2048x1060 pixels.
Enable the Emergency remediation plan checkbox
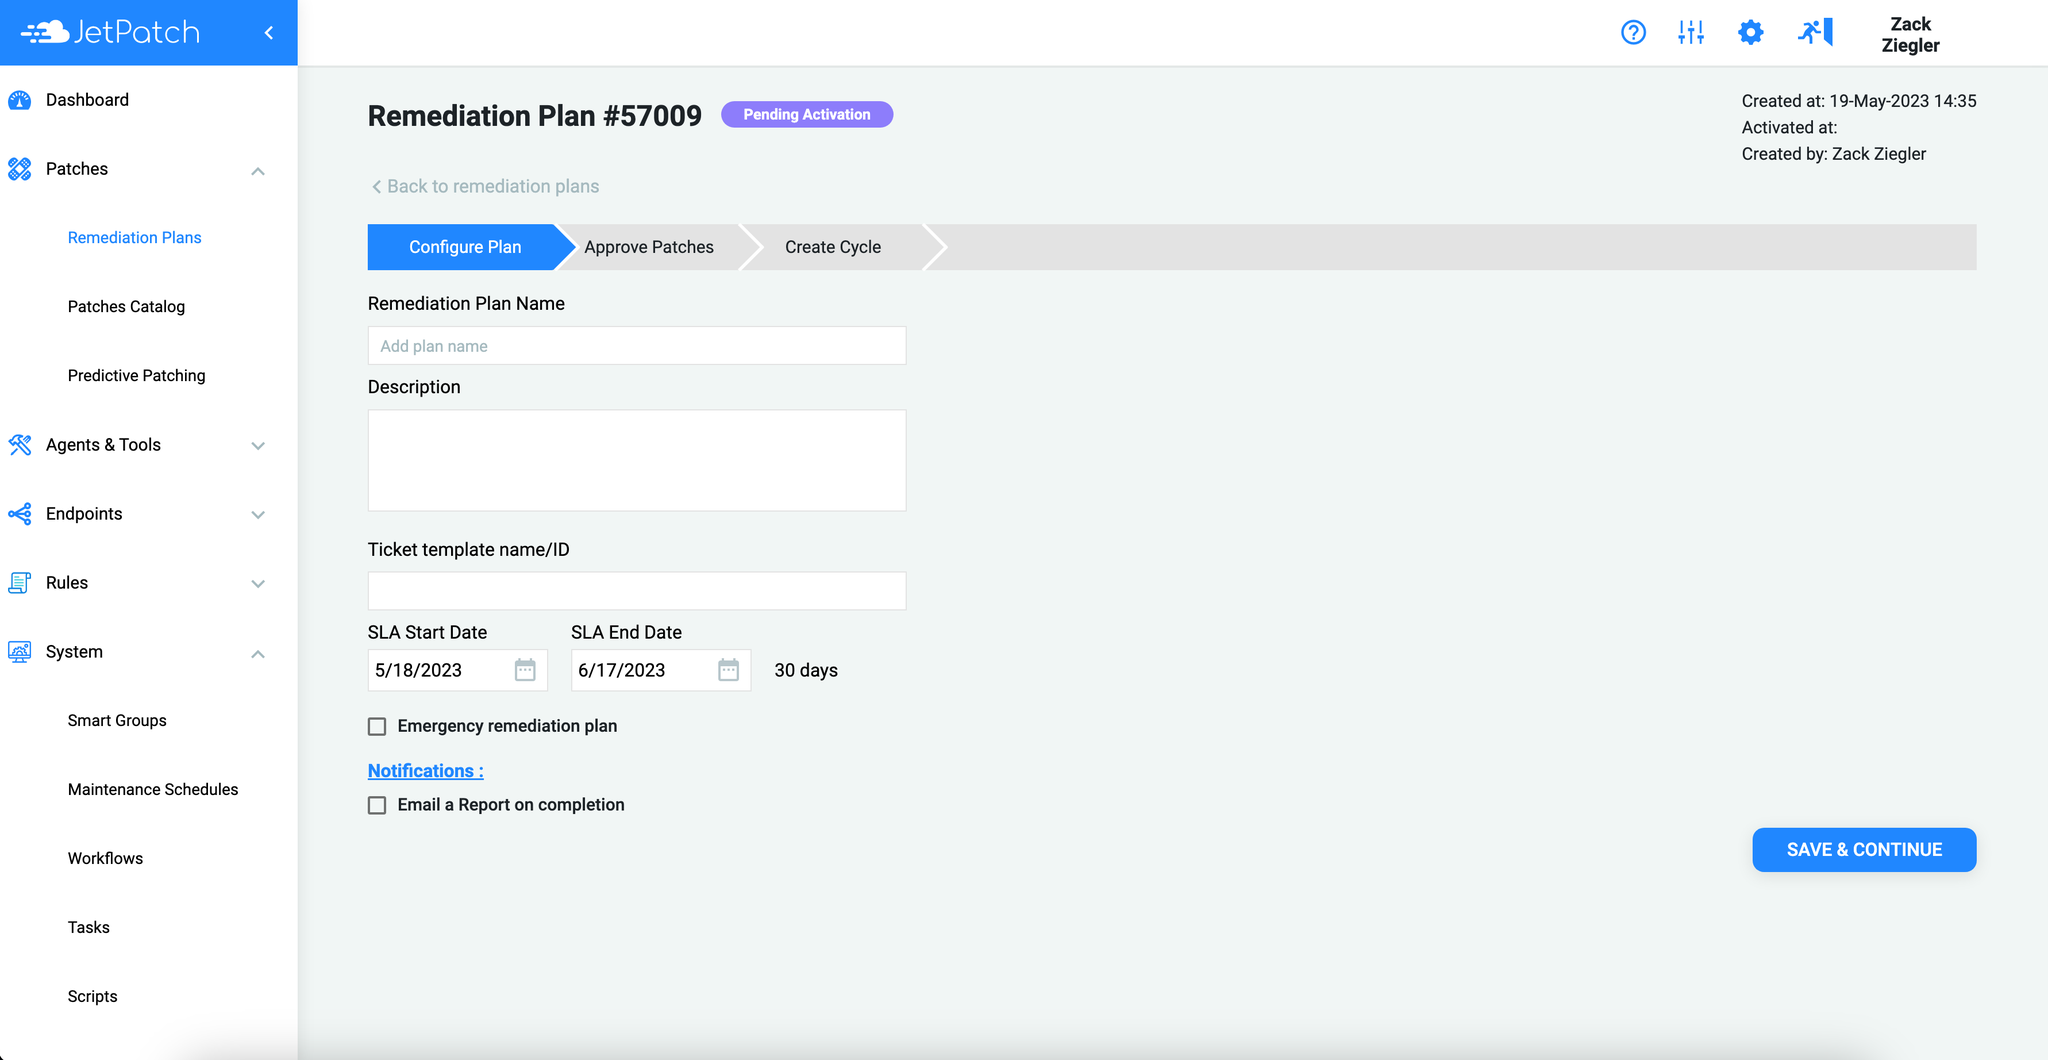coord(377,726)
